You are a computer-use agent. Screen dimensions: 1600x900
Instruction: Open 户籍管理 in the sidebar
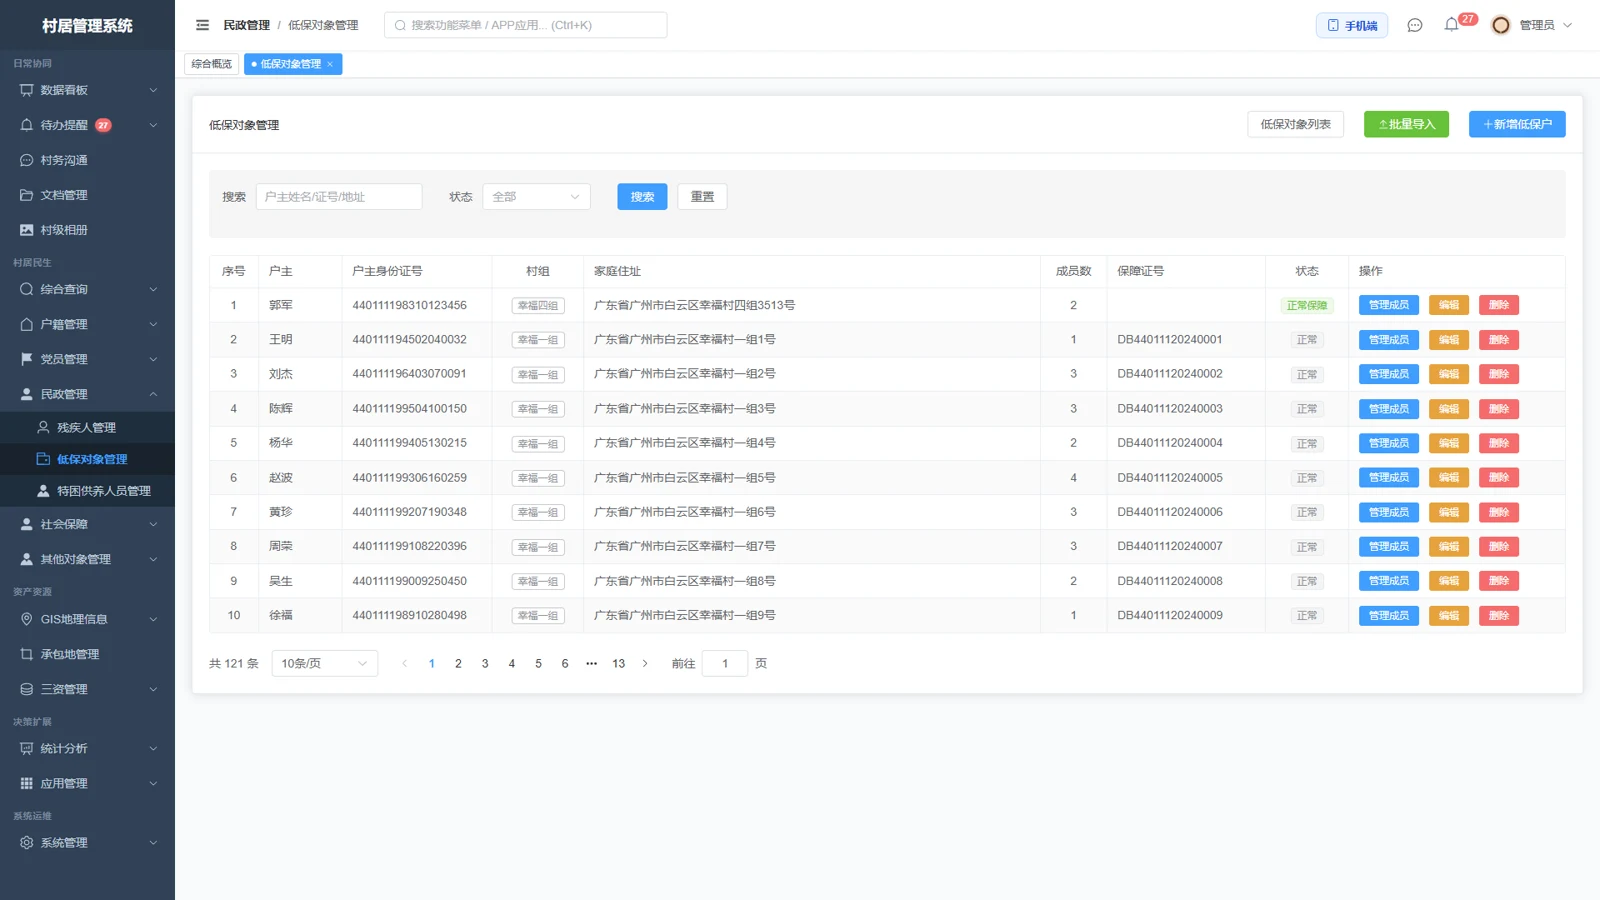click(x=87, y=324)
